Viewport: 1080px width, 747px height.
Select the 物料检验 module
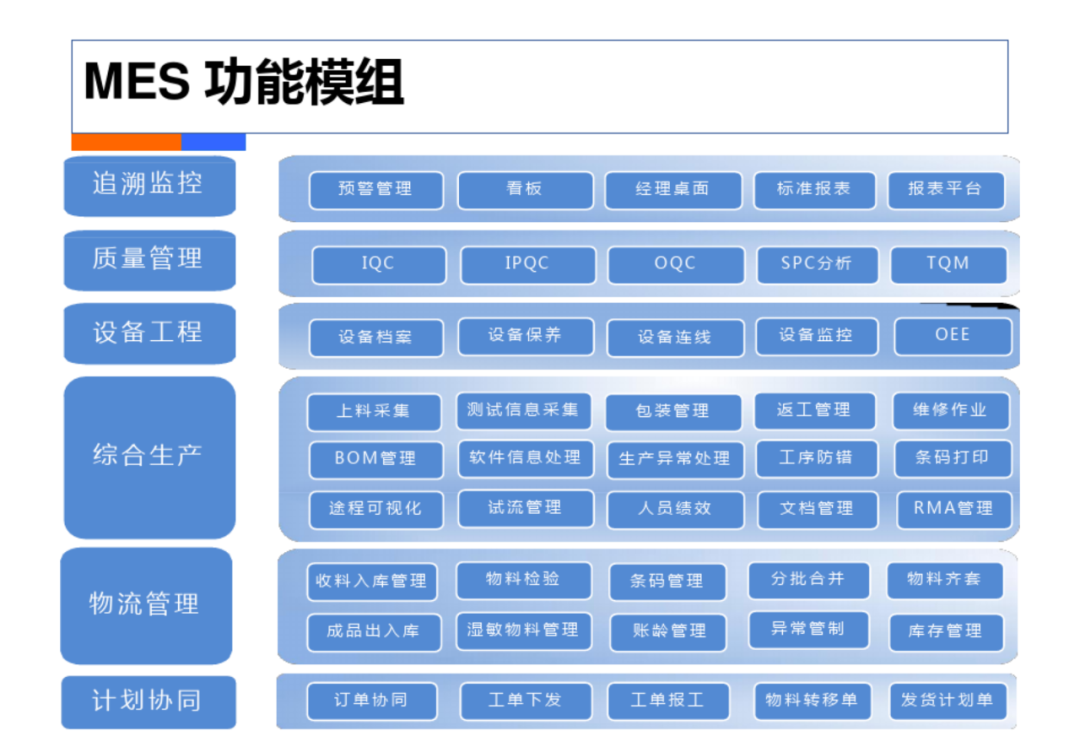pyautogui.click(x=523, y=580)
